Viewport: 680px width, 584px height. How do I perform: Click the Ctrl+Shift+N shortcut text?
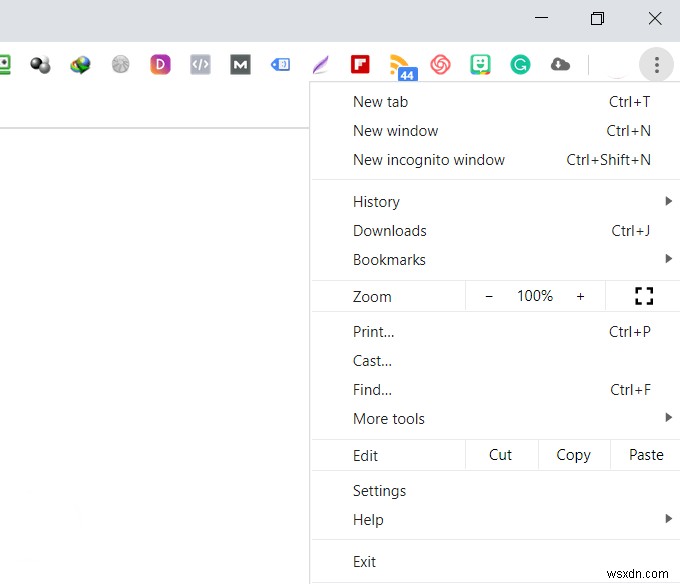[x=608, y=160]
